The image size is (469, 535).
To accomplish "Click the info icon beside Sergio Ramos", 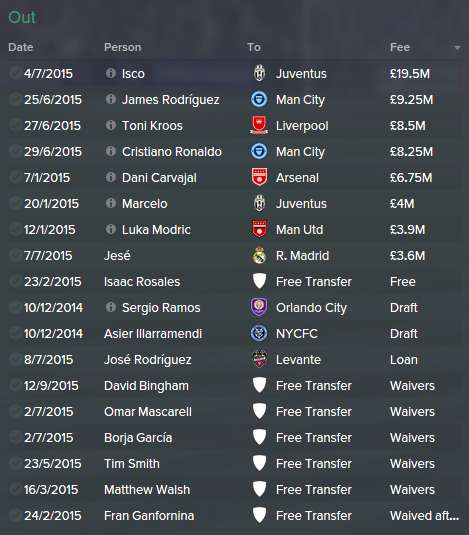I will pyautogui.click(x=111, y=307).
